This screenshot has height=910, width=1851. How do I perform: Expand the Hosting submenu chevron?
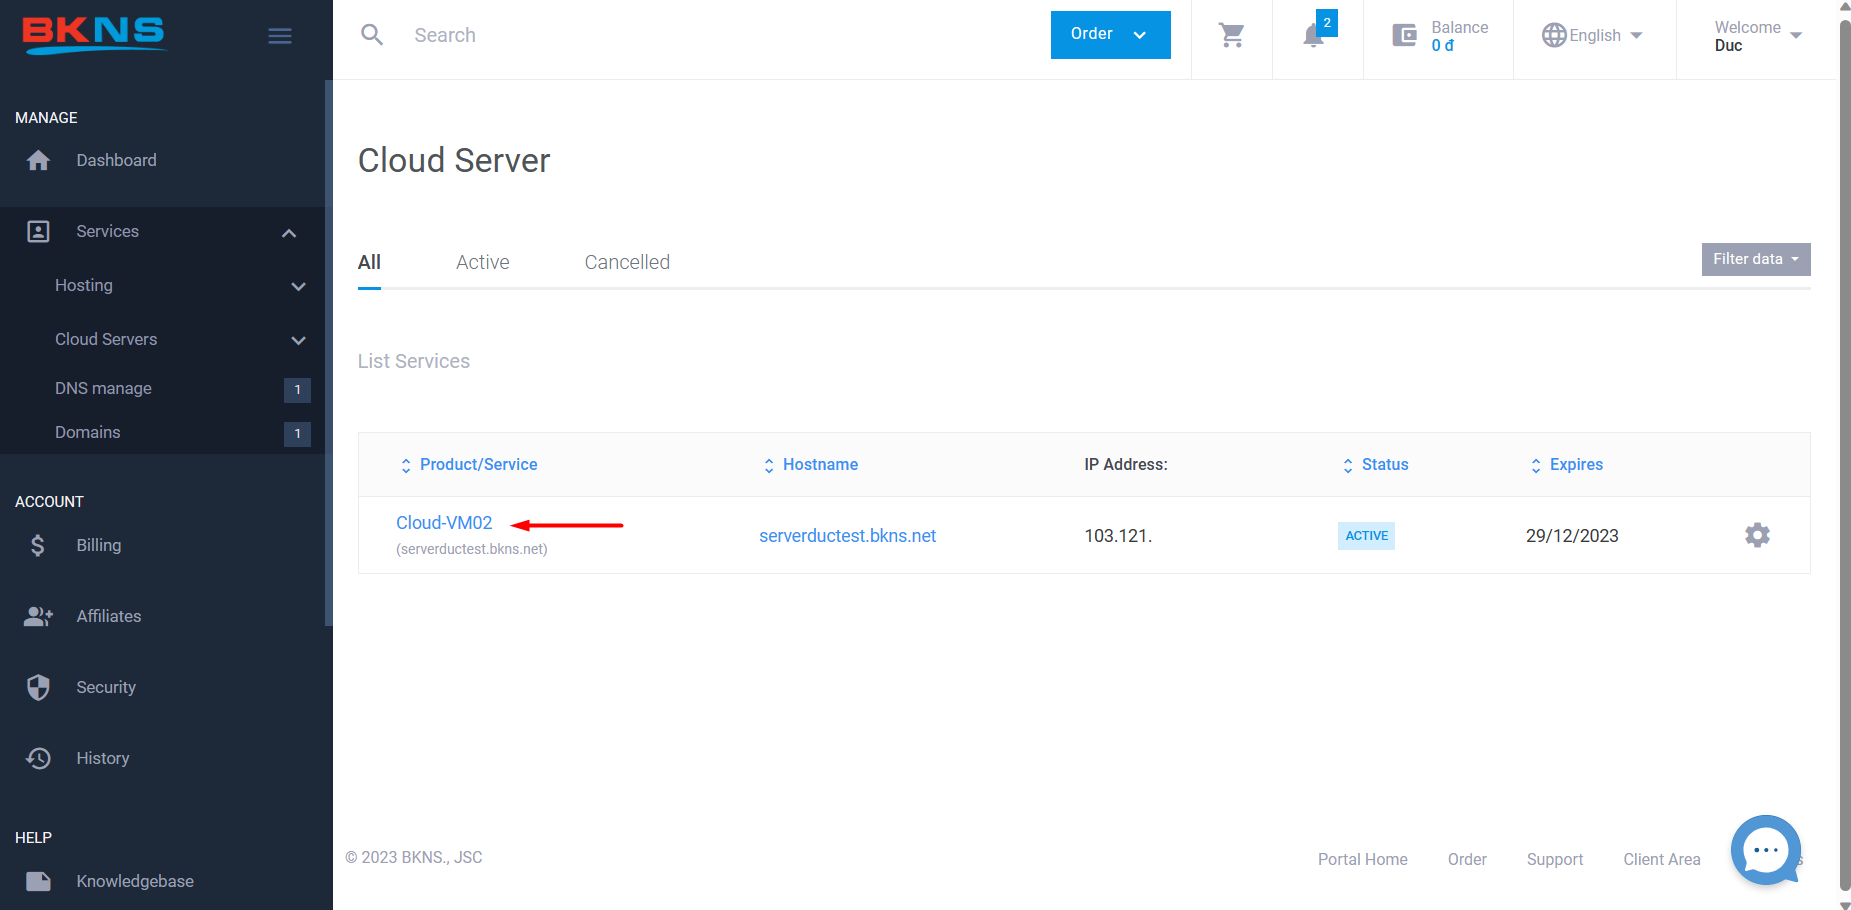[x=298, y=287]
